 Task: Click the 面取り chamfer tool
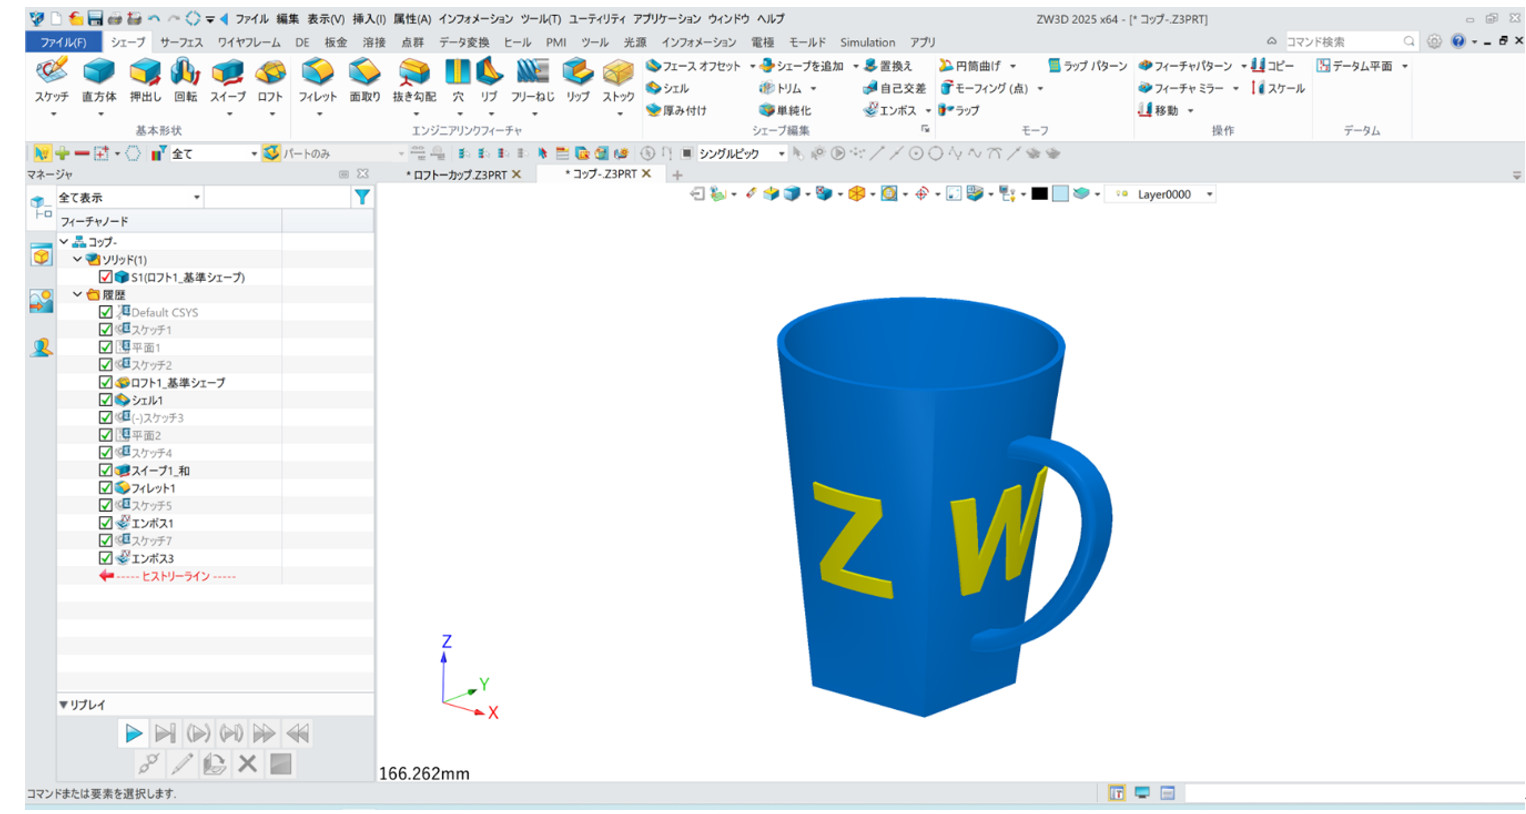(365, 80)
